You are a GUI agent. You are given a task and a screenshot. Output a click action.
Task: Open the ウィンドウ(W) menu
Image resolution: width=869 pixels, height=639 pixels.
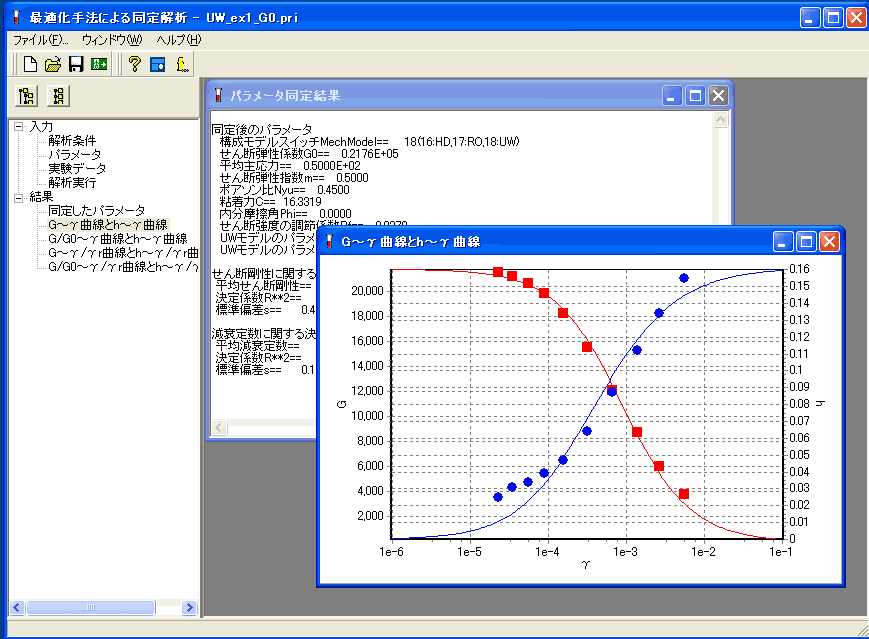coord(112,40)
